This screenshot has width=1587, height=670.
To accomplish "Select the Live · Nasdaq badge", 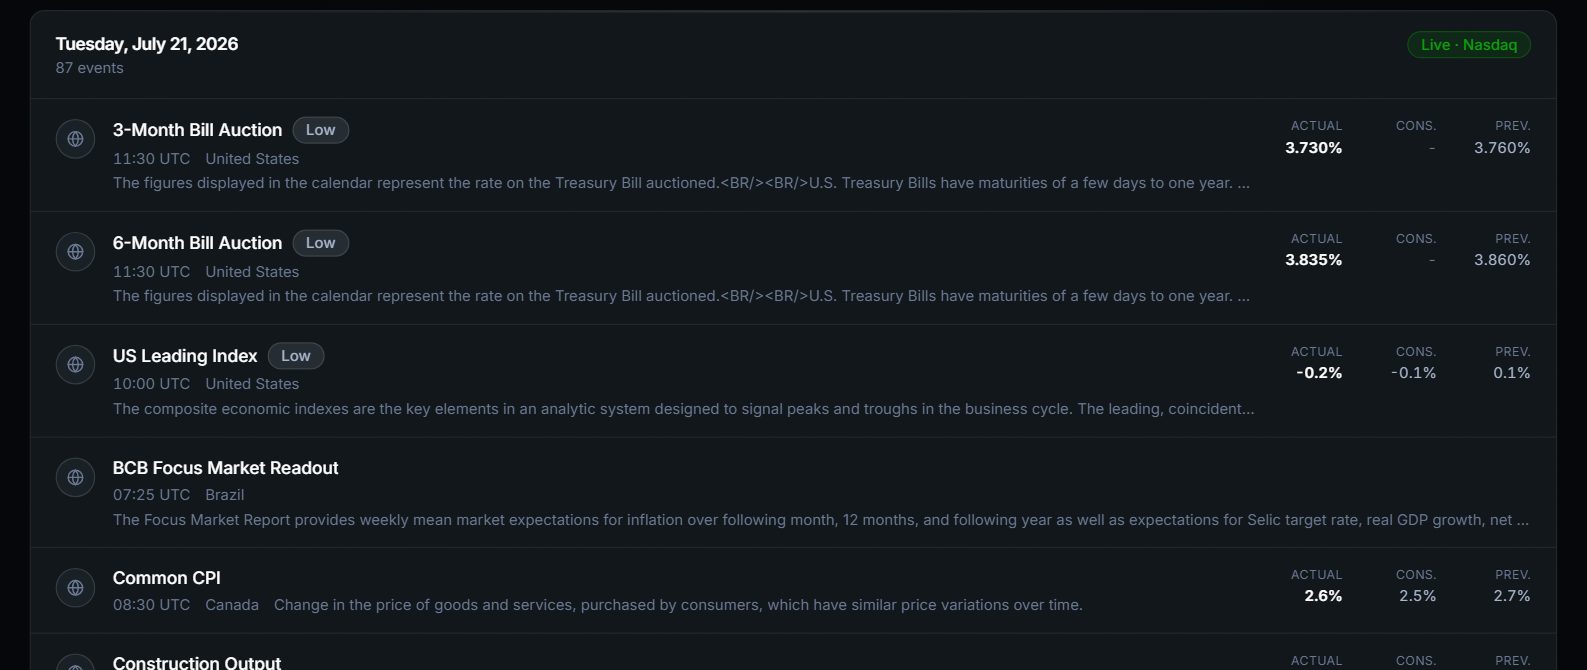I will [1469, 45].
